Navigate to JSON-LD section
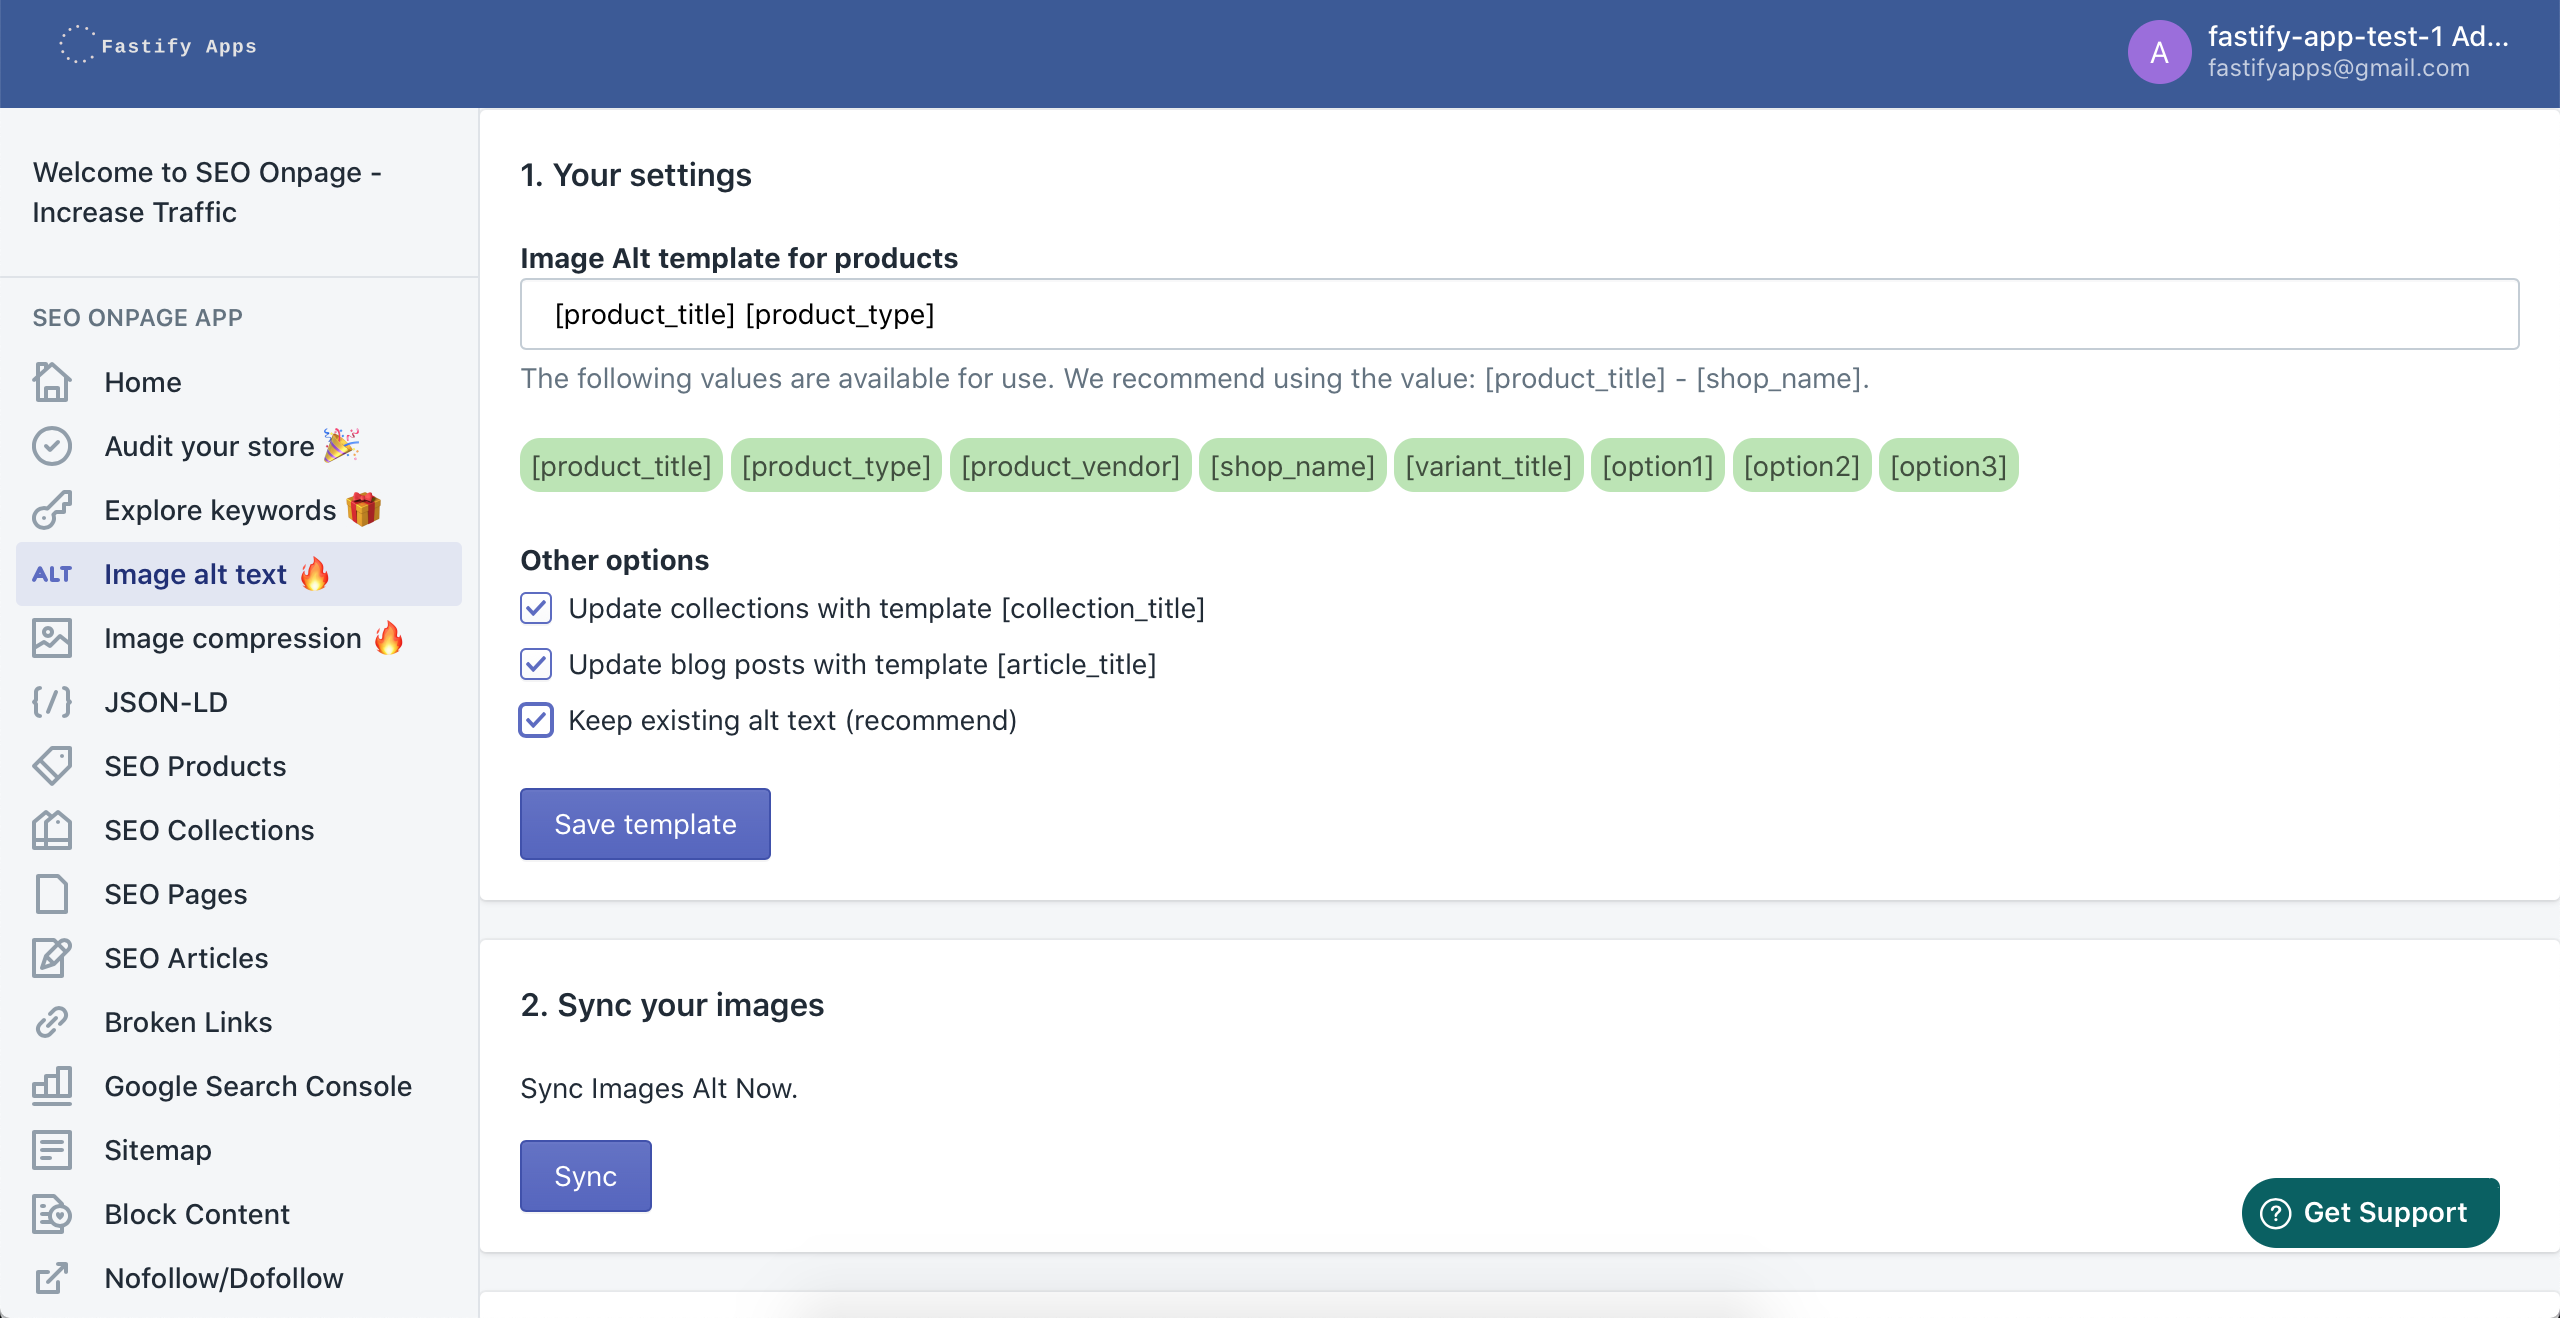This screenshot has width=2560, height=1318. [x=239, y=702]
